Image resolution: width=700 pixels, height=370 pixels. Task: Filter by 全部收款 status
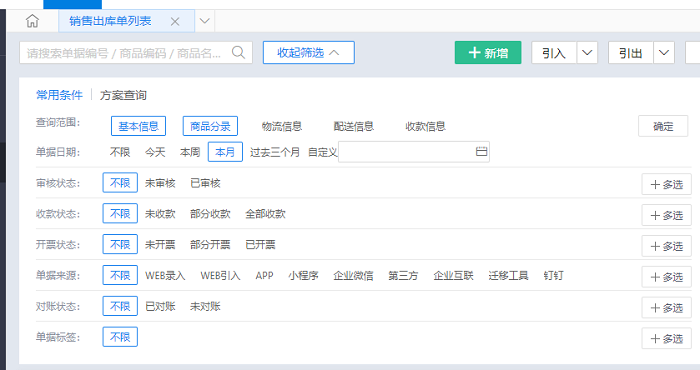click(265, 214)
